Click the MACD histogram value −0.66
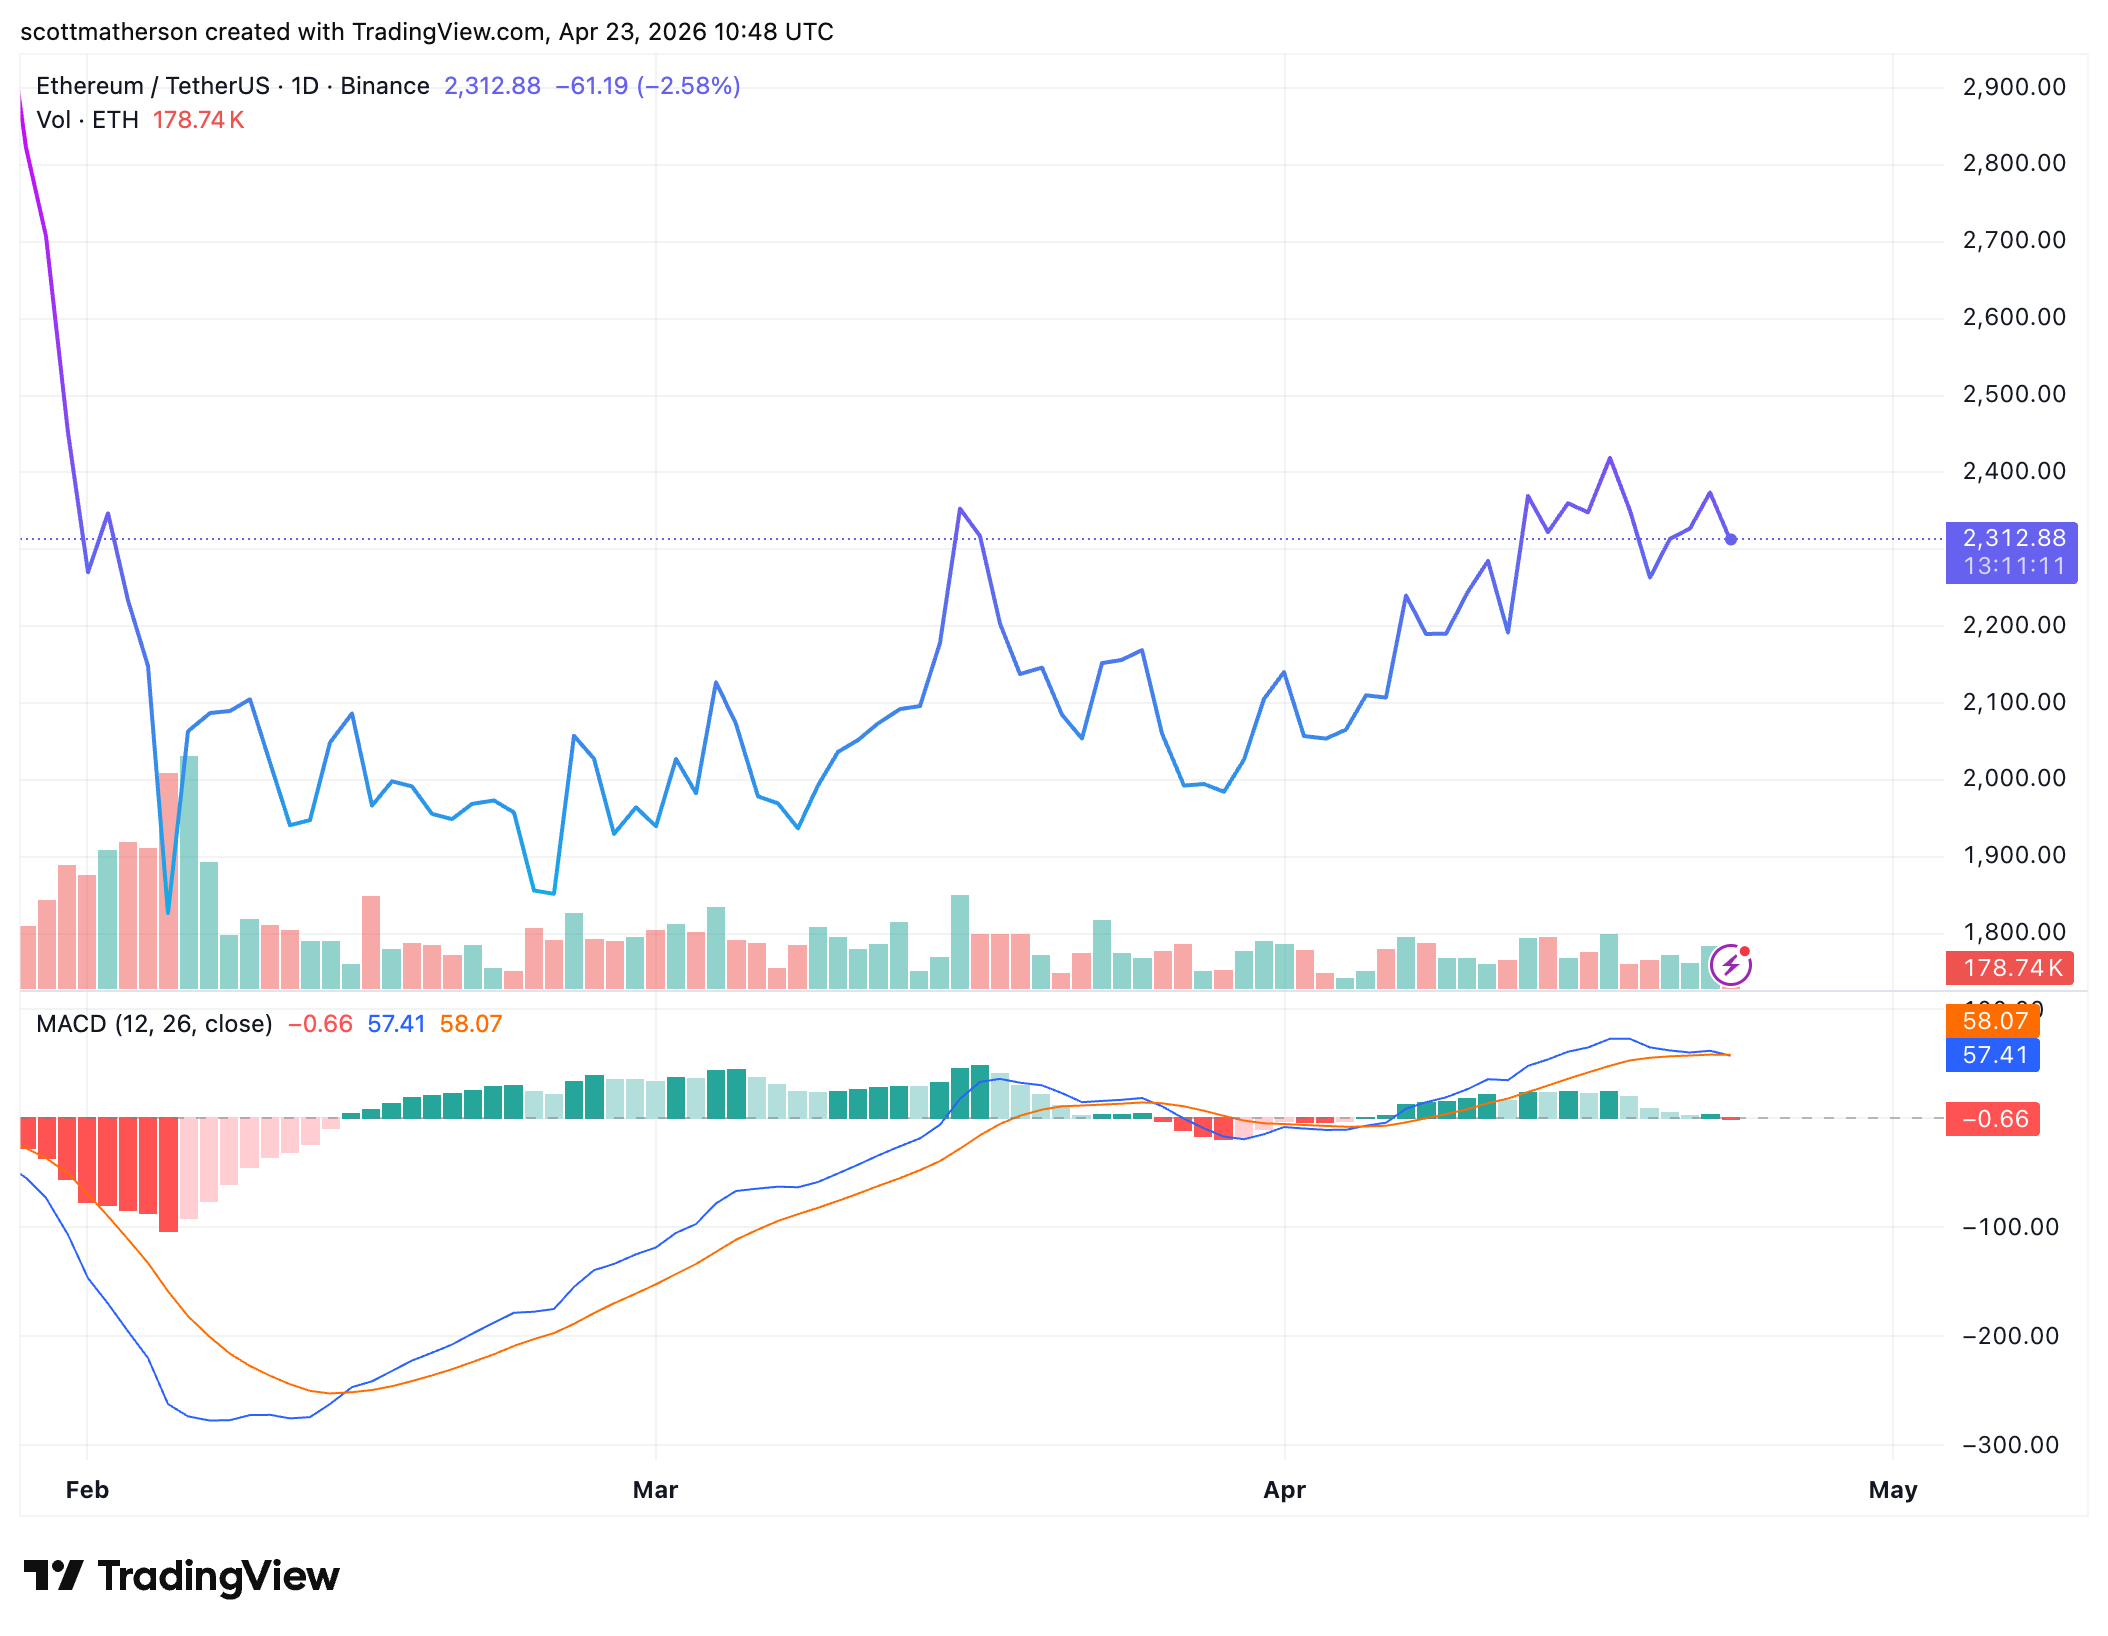 click(x=319, y=1024)
